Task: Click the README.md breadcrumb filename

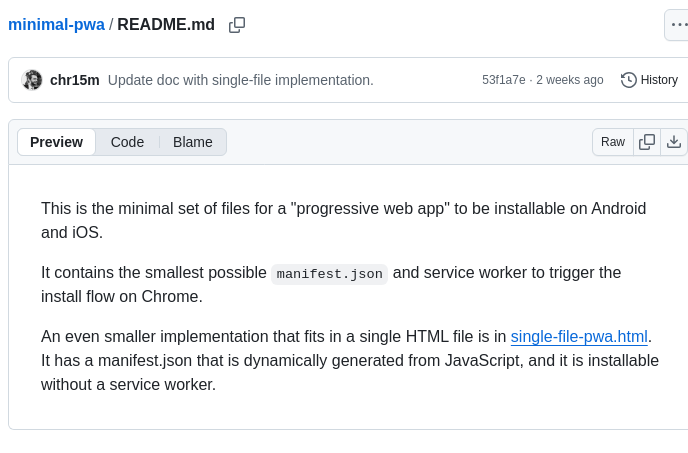Action: tap(166, 25)
